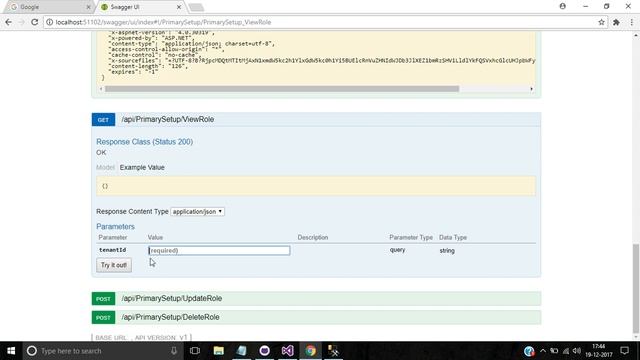Open the /api/PrimarySetup/UpdateRole path link
640x360 pixels.
pos(171,298)
